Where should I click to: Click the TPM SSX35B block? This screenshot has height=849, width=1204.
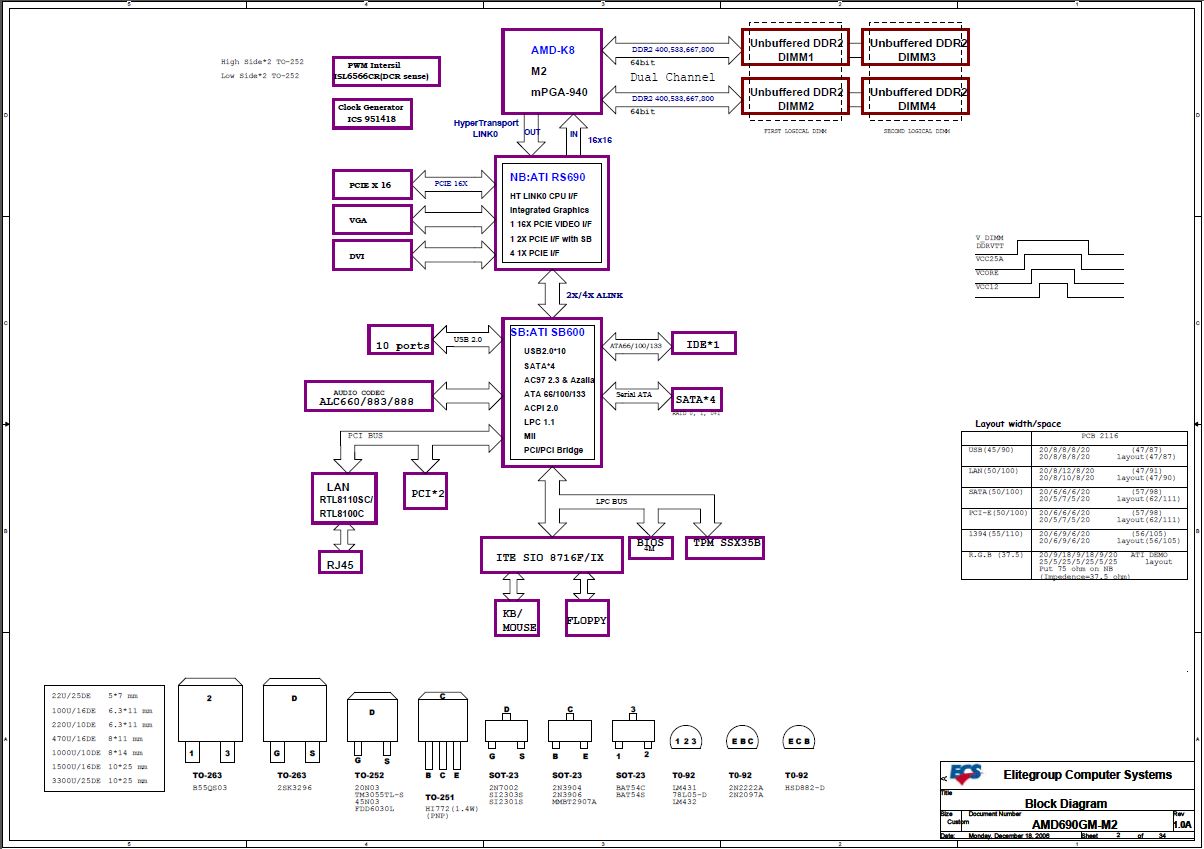(x=726, y=546)
